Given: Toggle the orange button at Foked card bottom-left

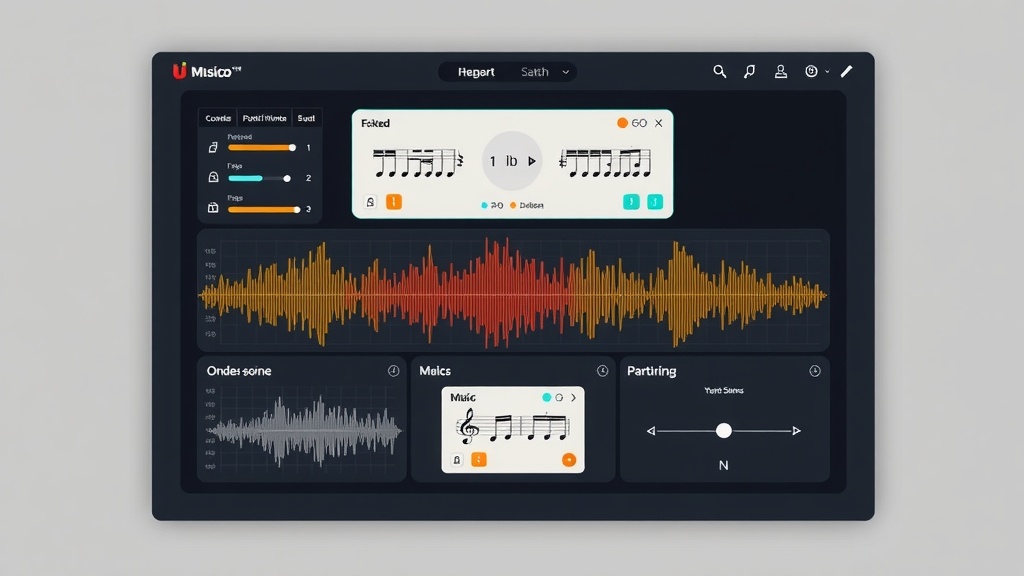Looking at the screenshot, I should point(394,202).
